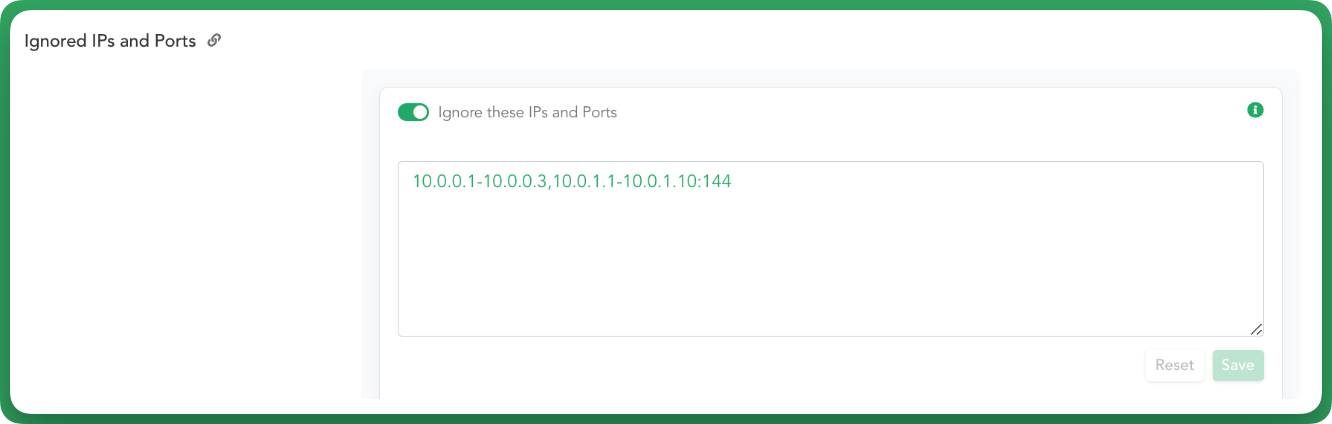
Task: Click the white knob of the green switch
Action: 420,112
